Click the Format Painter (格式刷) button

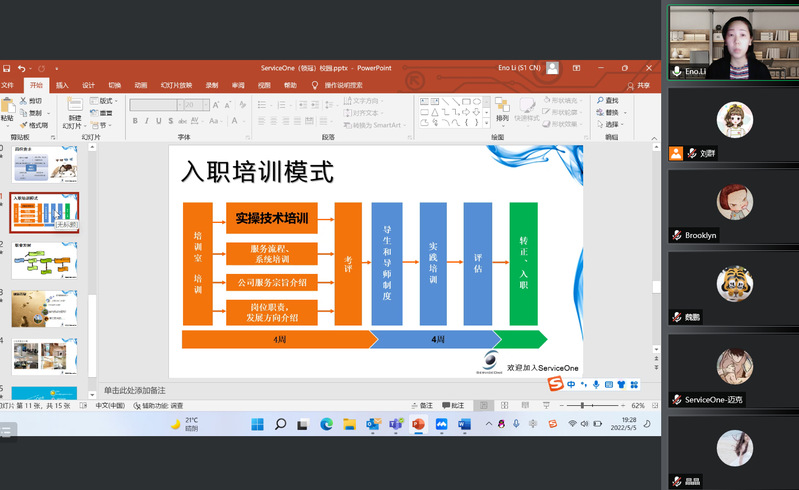[34, 125]
